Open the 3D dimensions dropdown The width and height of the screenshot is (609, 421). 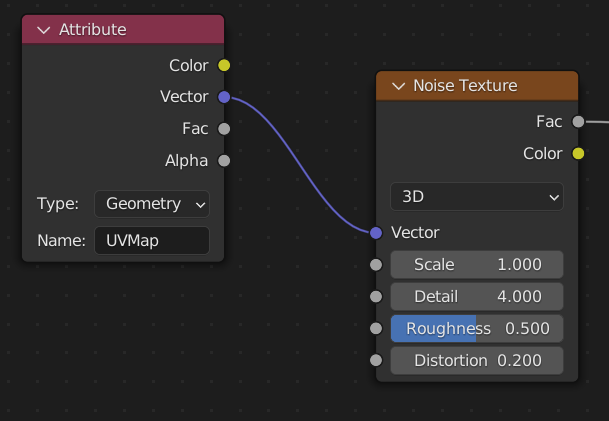[476, 197]
